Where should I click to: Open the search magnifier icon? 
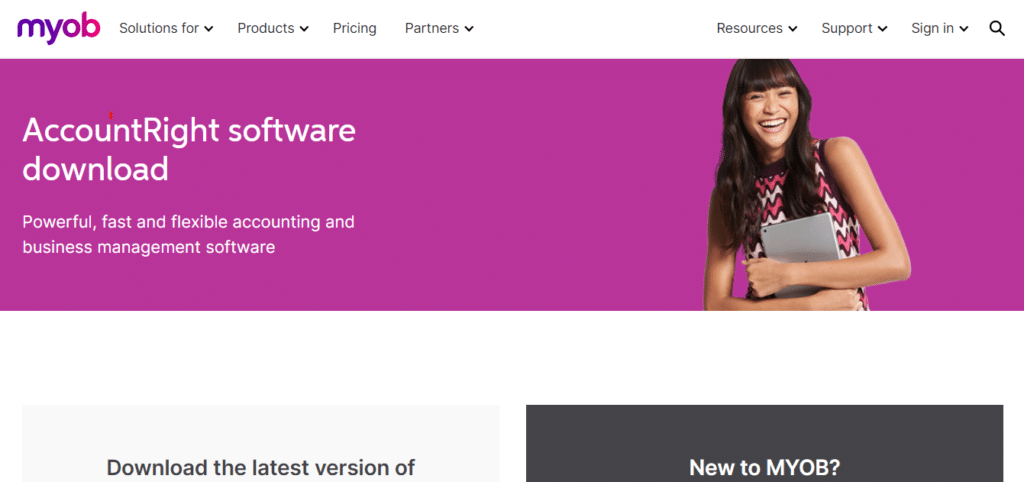click(x=996, y=28)
